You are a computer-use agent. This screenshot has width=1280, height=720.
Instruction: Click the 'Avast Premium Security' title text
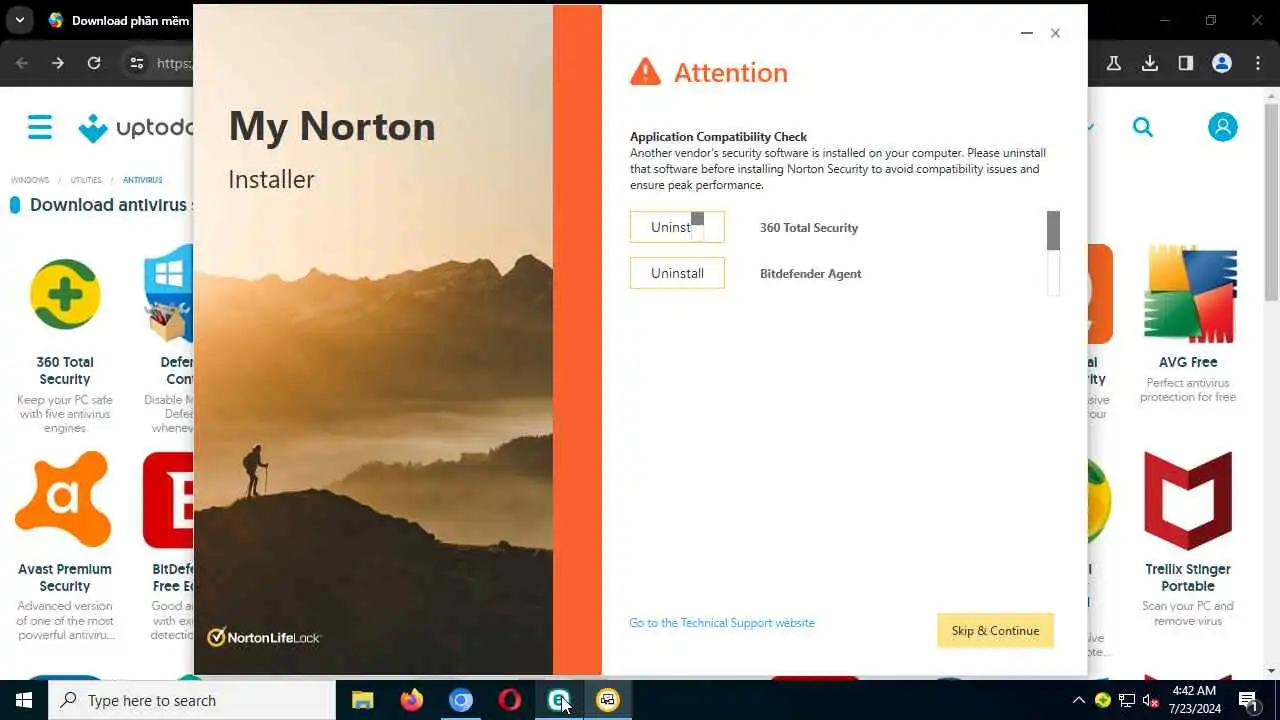(x=65, y=577)
